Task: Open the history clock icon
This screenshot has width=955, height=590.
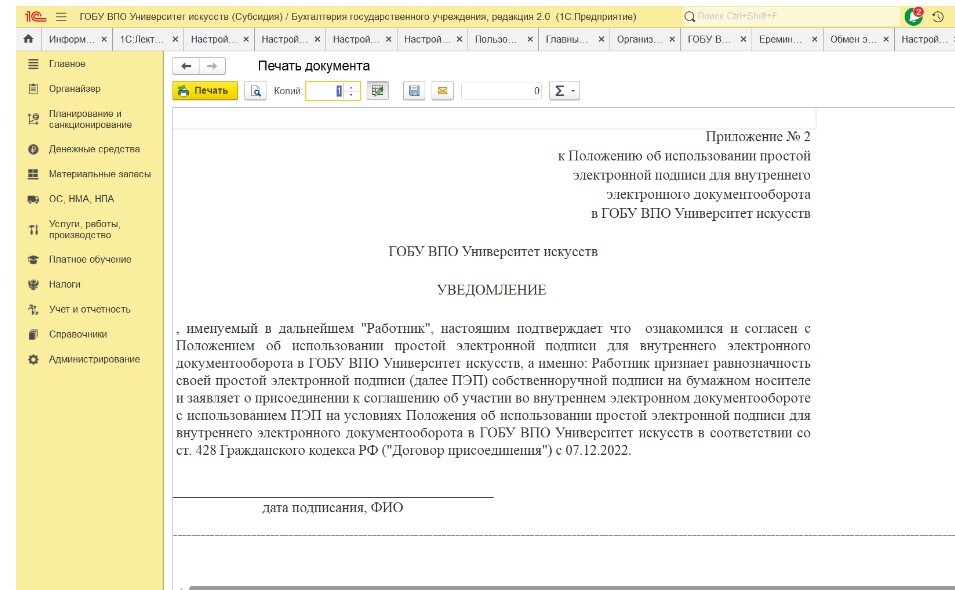Action: click(x=938, y=16)
